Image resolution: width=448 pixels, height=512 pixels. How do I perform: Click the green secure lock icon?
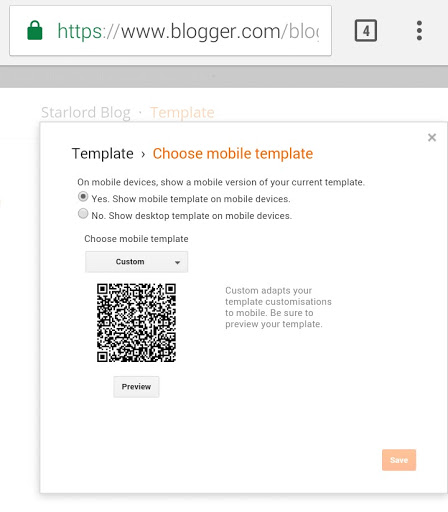[35, 30]
